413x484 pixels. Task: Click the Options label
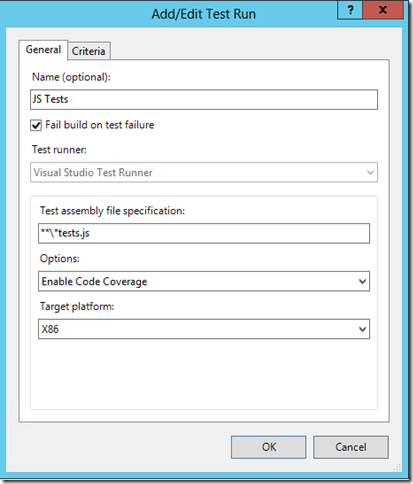click(x=60, y=259)
